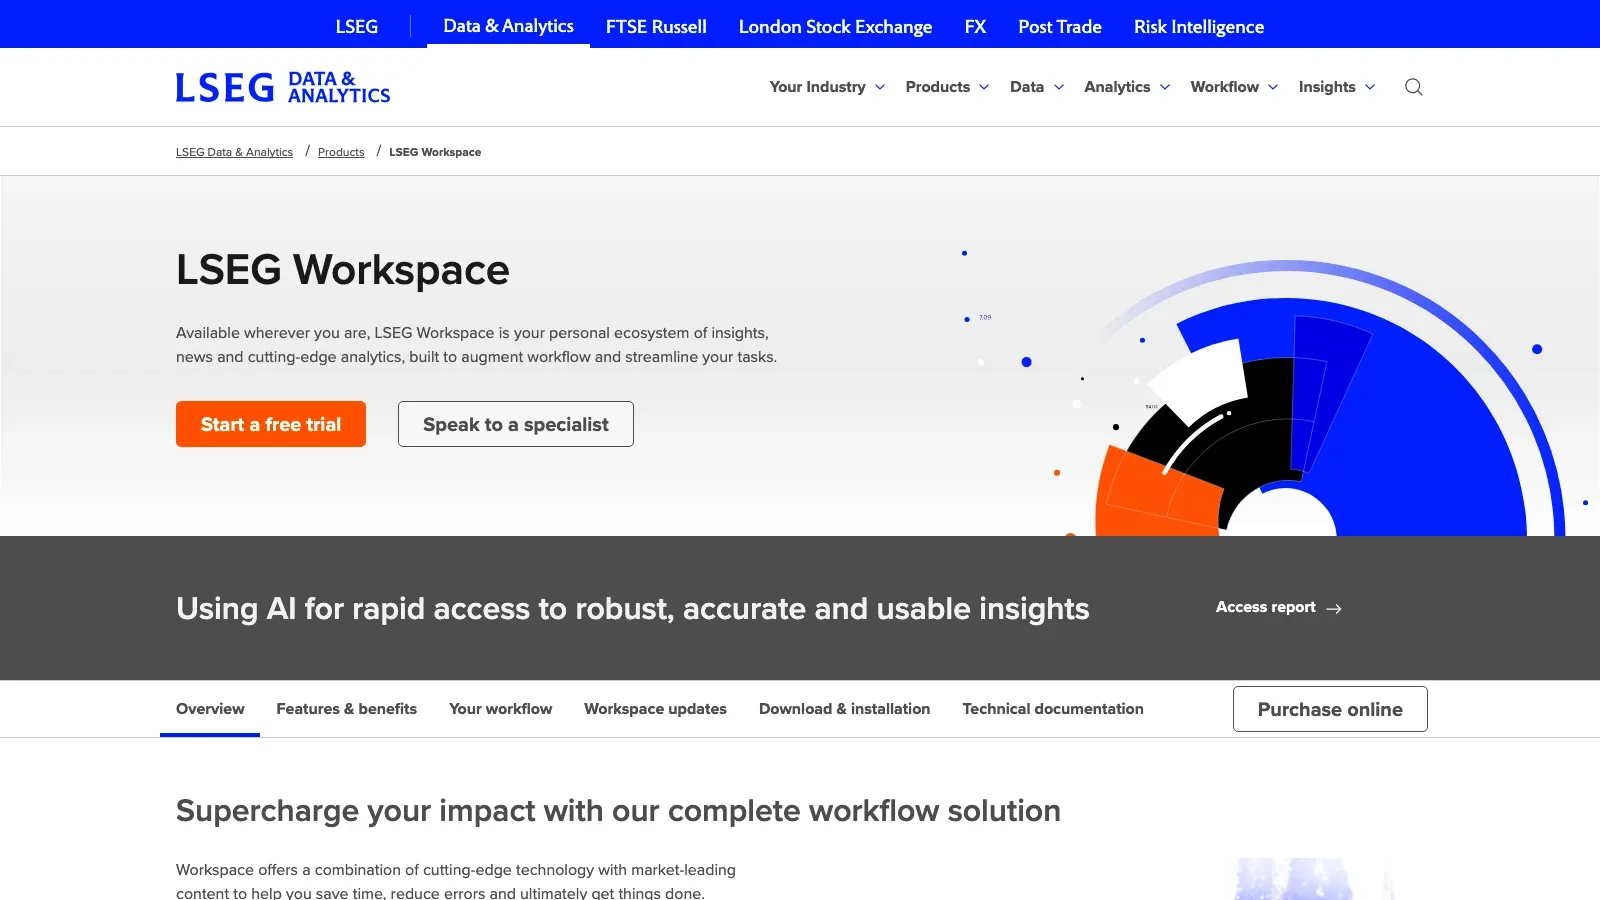Open the Data dropdown menu
The height and width of the screenshot is (900, 1600).
[1037, 87]
